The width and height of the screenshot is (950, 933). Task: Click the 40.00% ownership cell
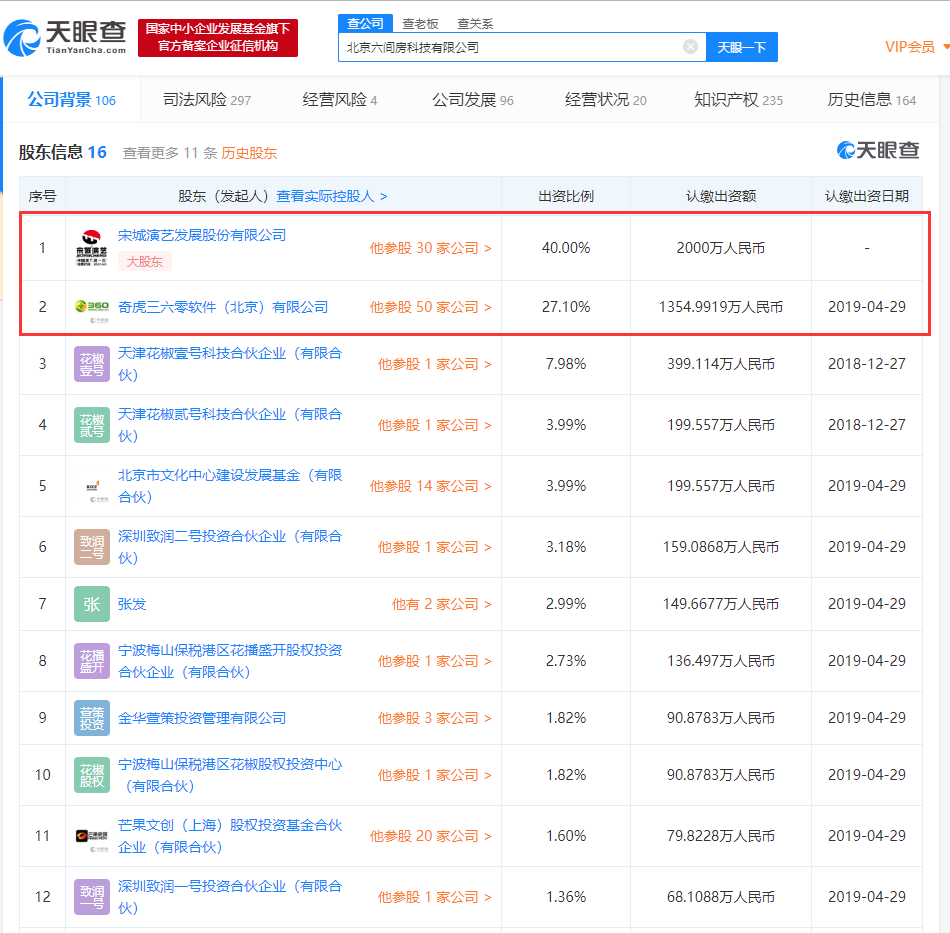[x=566, y=248]
